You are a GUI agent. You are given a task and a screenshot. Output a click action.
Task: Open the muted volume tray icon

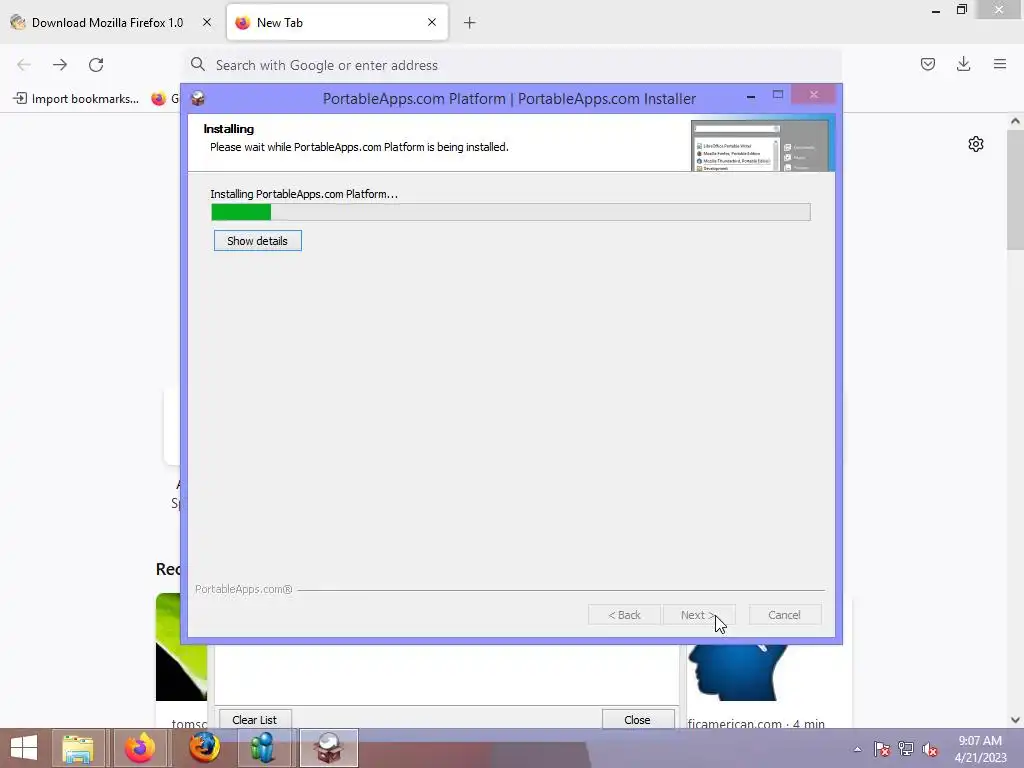[931, 750]
